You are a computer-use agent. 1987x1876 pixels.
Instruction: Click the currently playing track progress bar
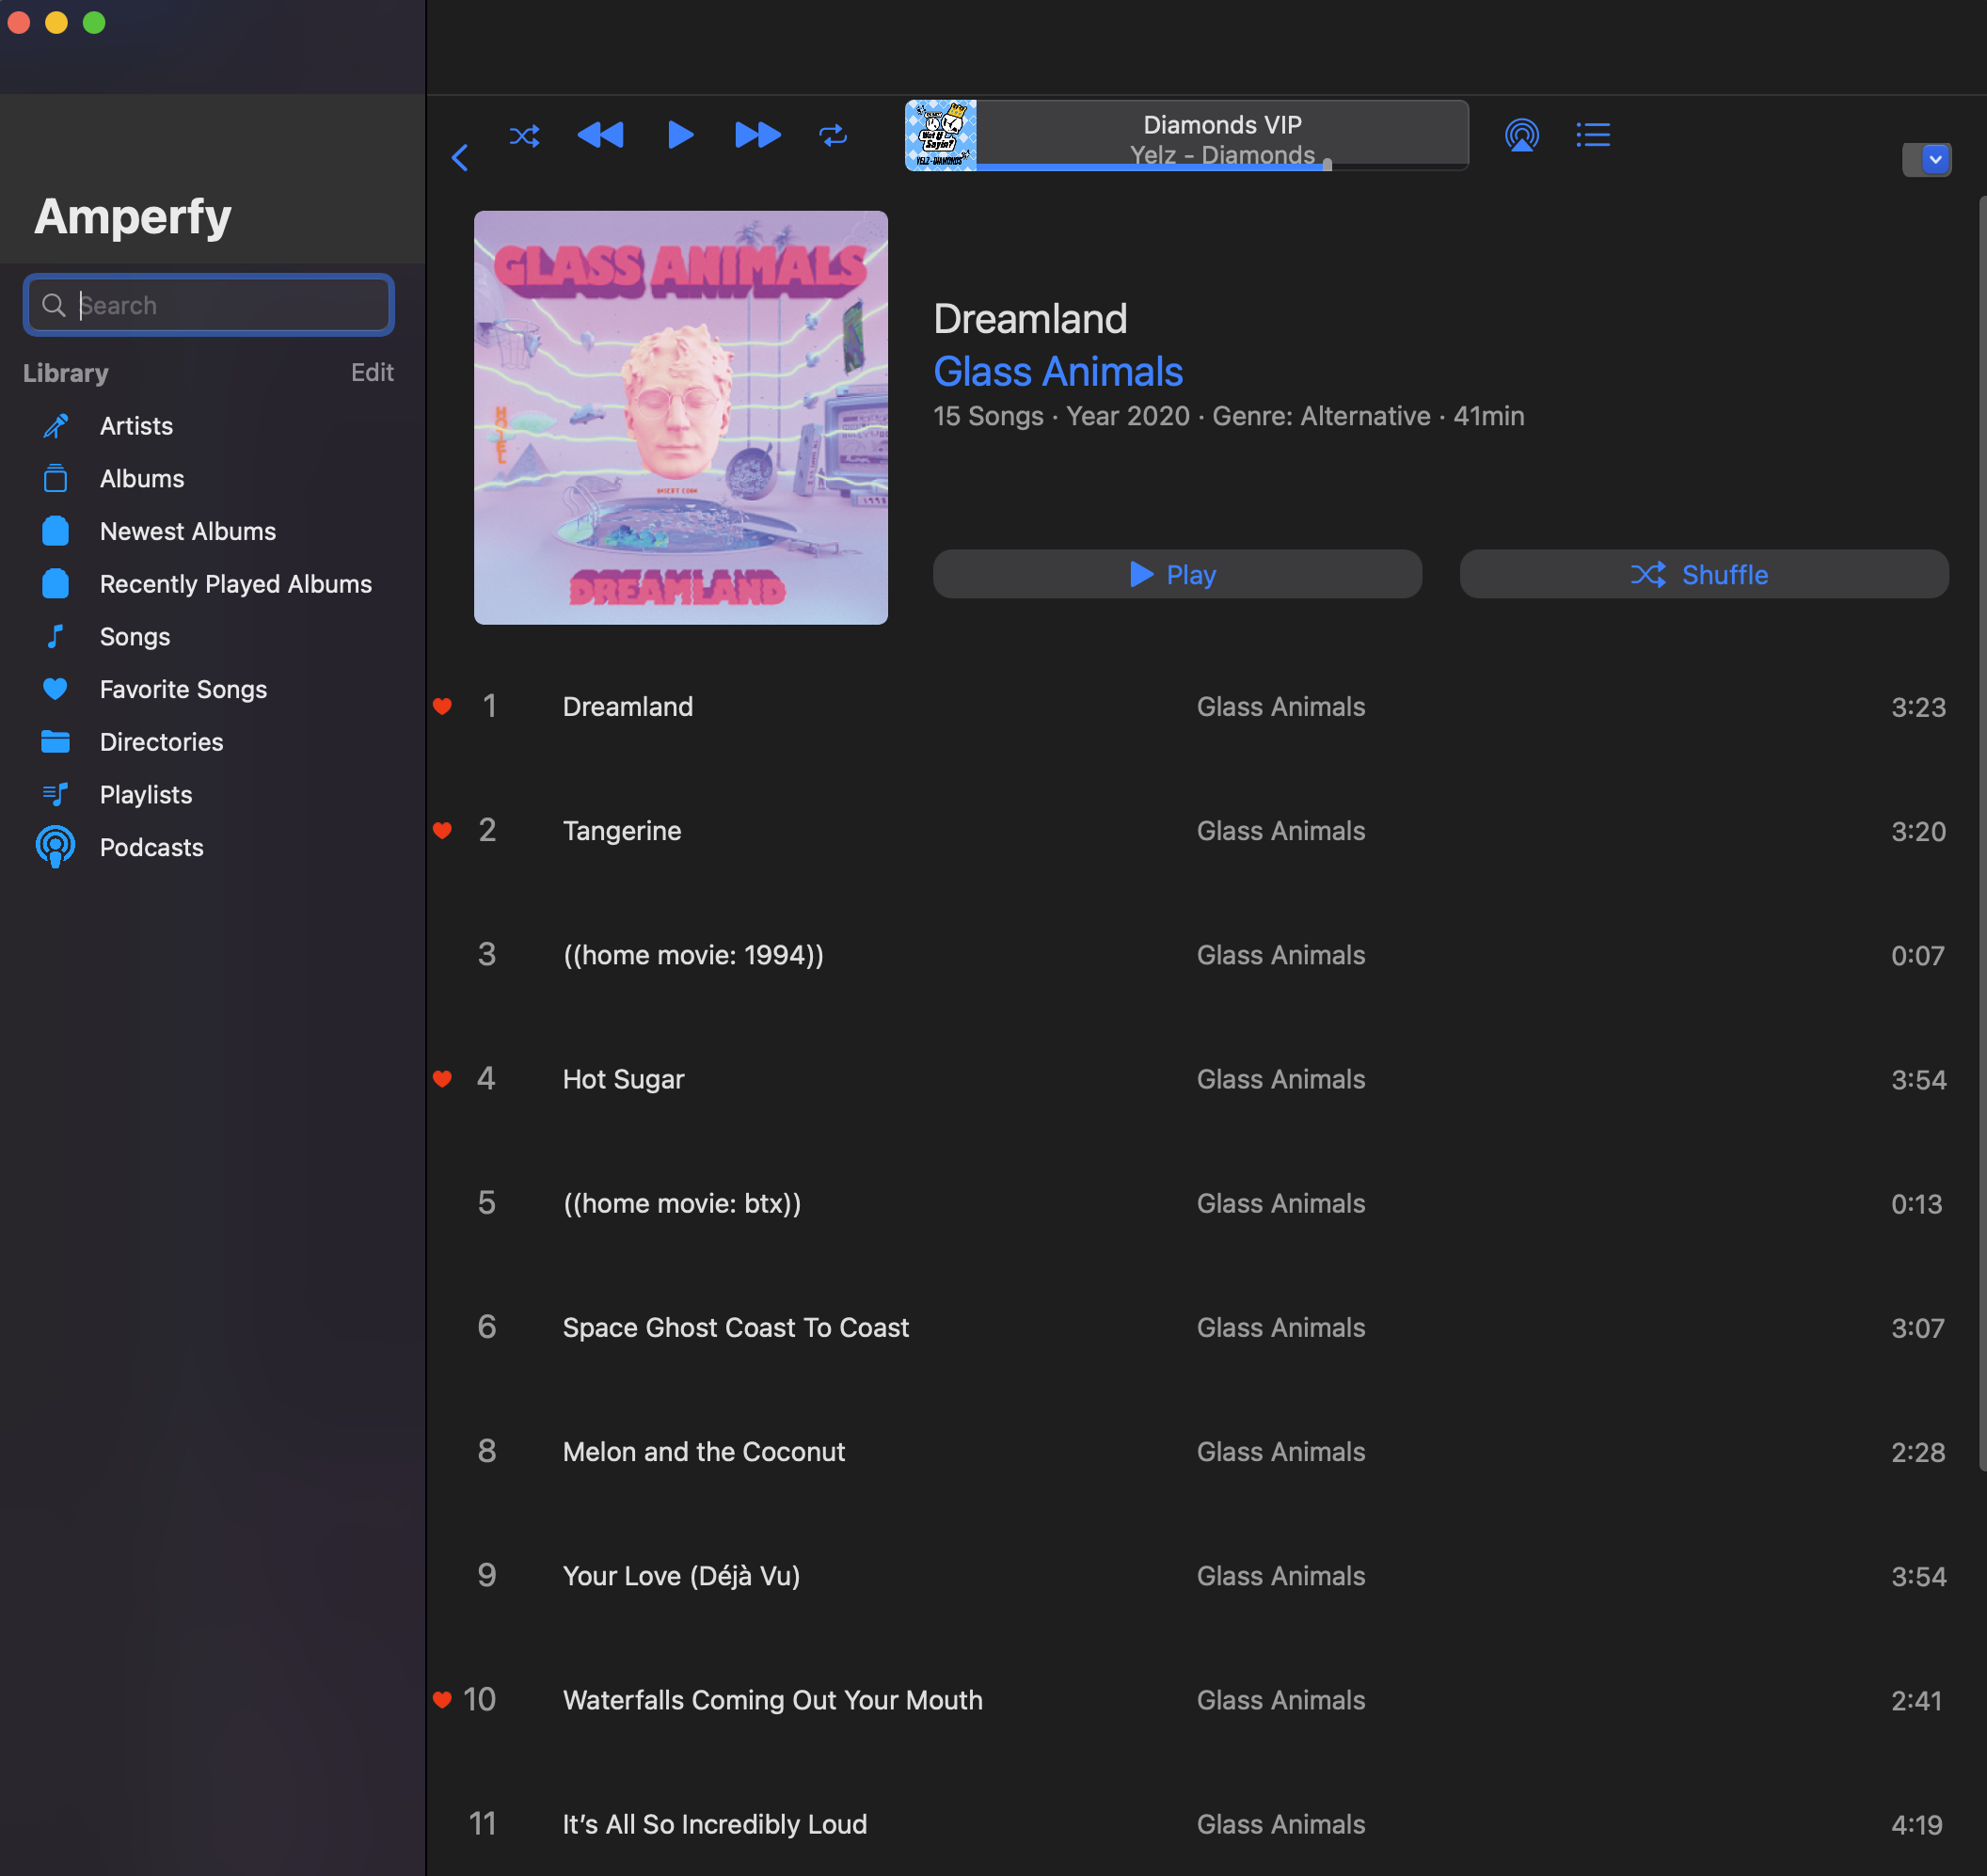[x=1224, y=166]
